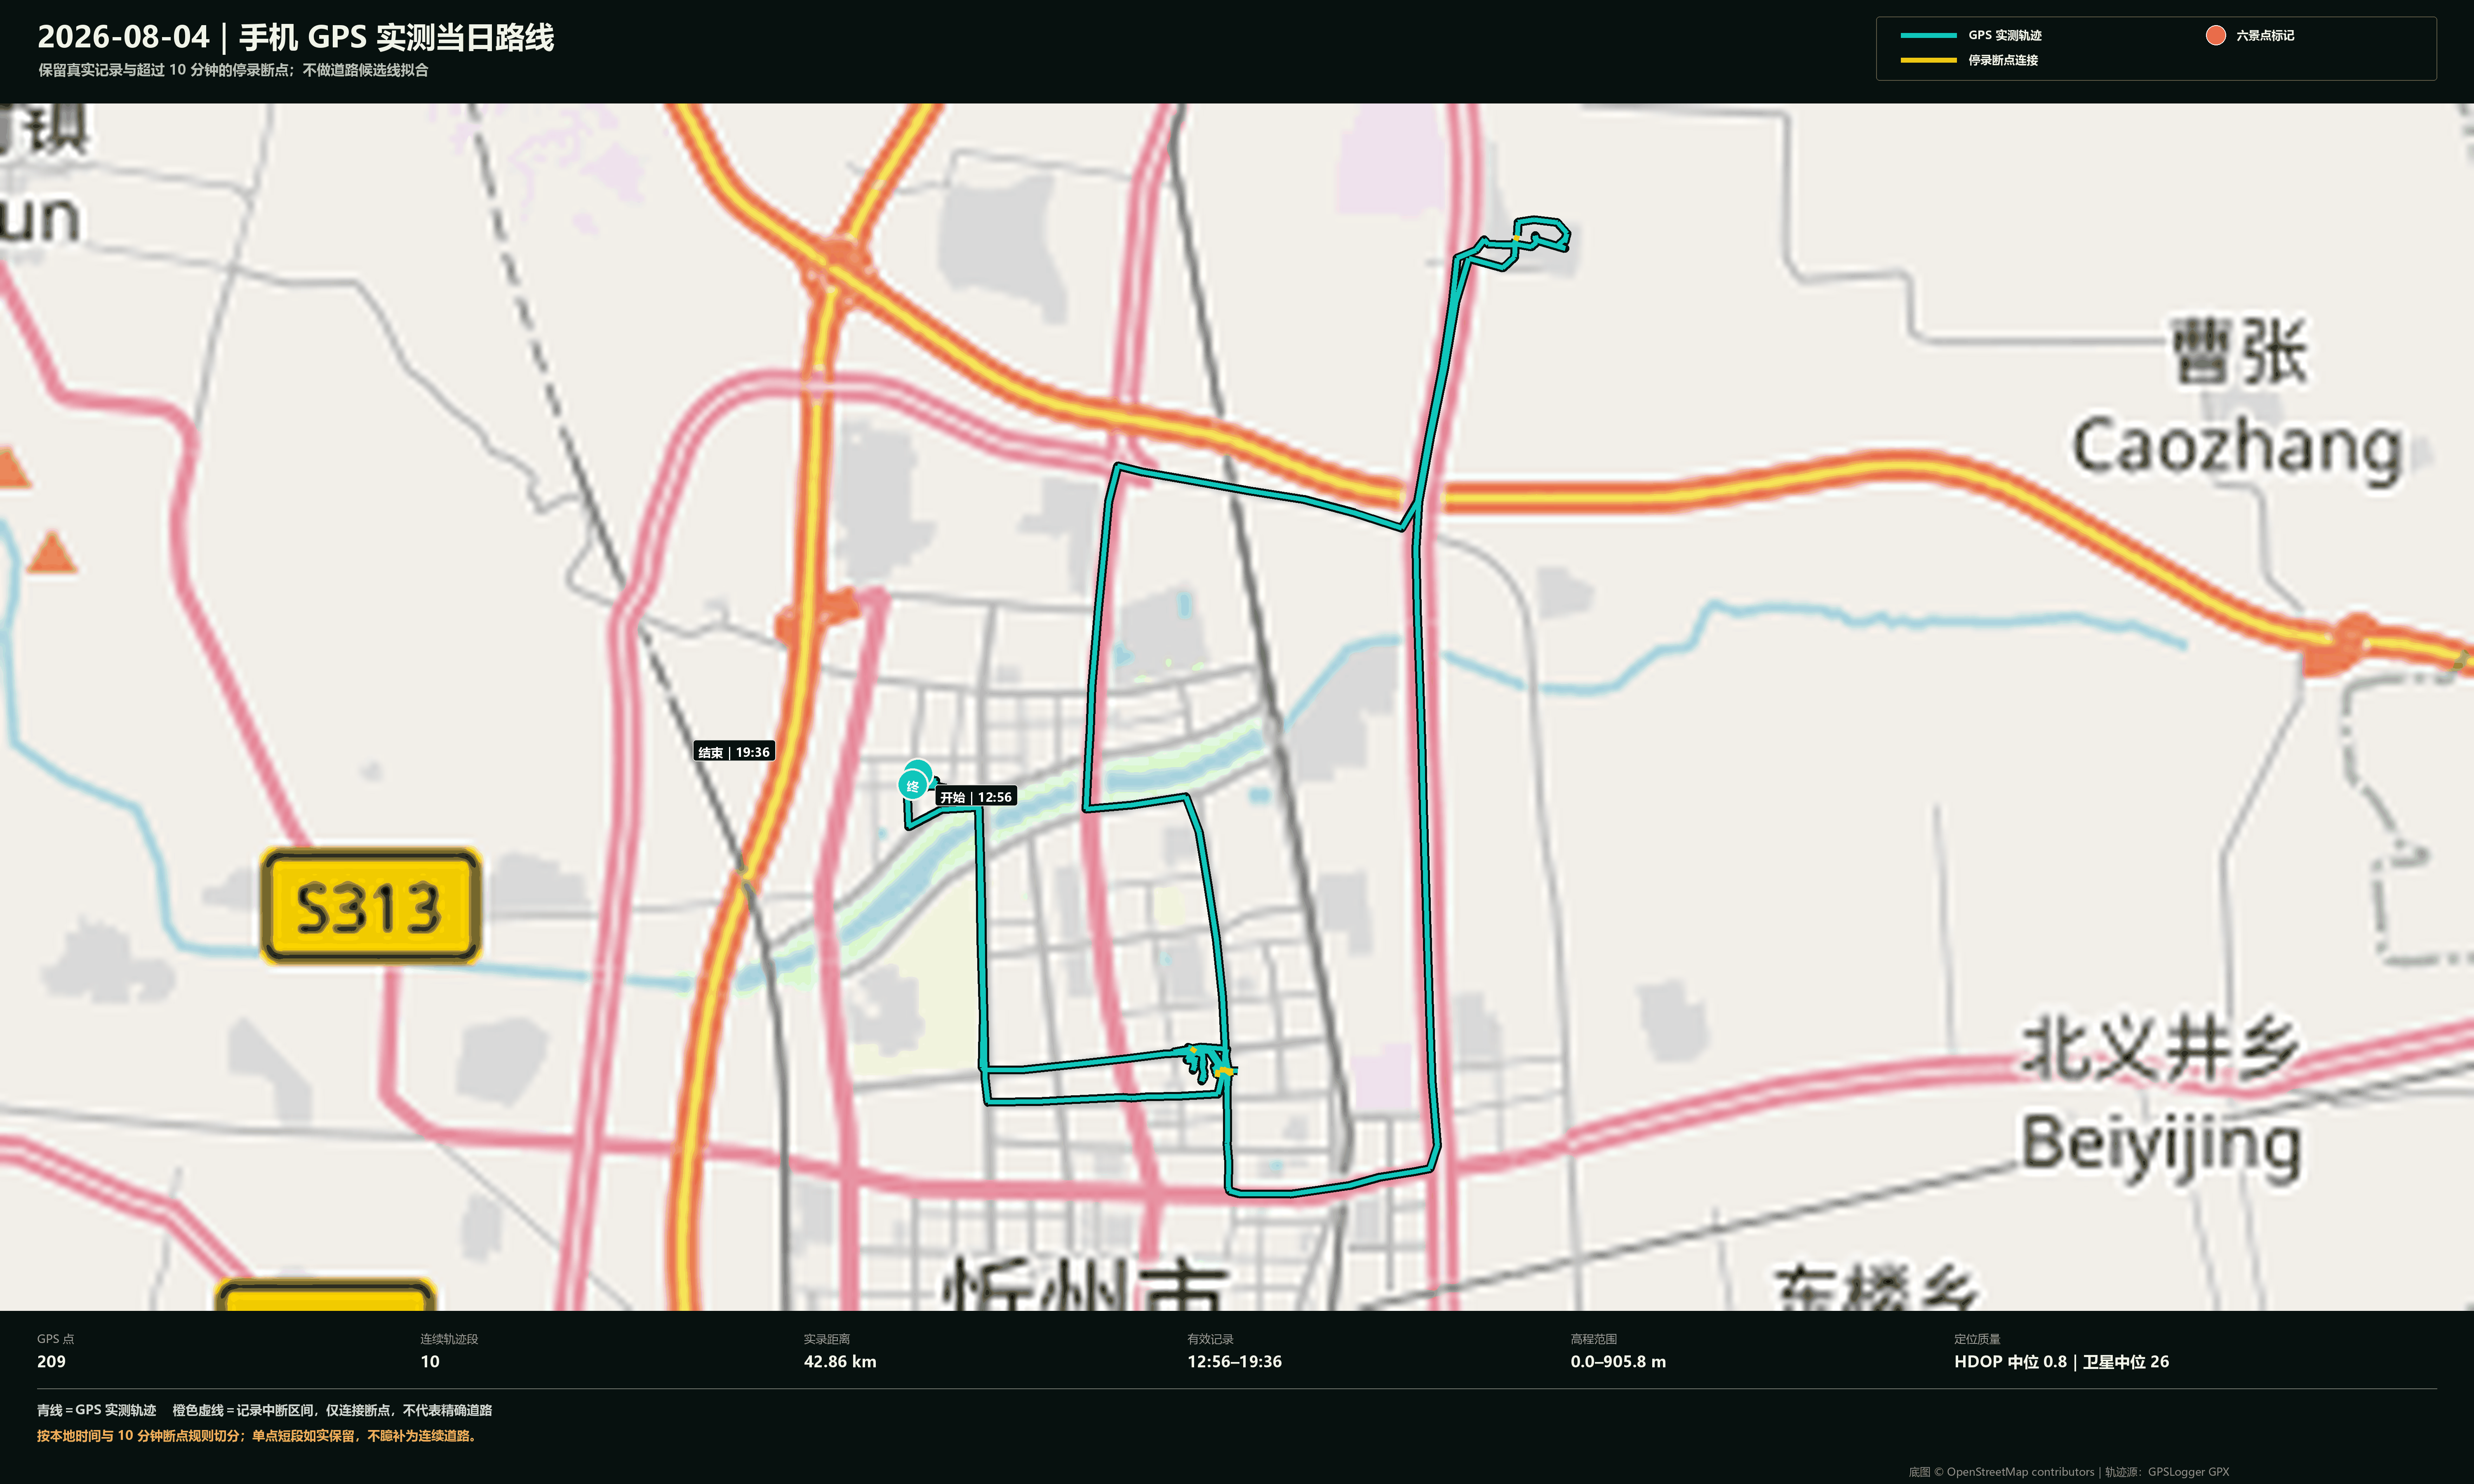2474x1484 pixels.
Task: Click the 有效记录 value 12:56–19:36
Action: tap(1234, 1361)
